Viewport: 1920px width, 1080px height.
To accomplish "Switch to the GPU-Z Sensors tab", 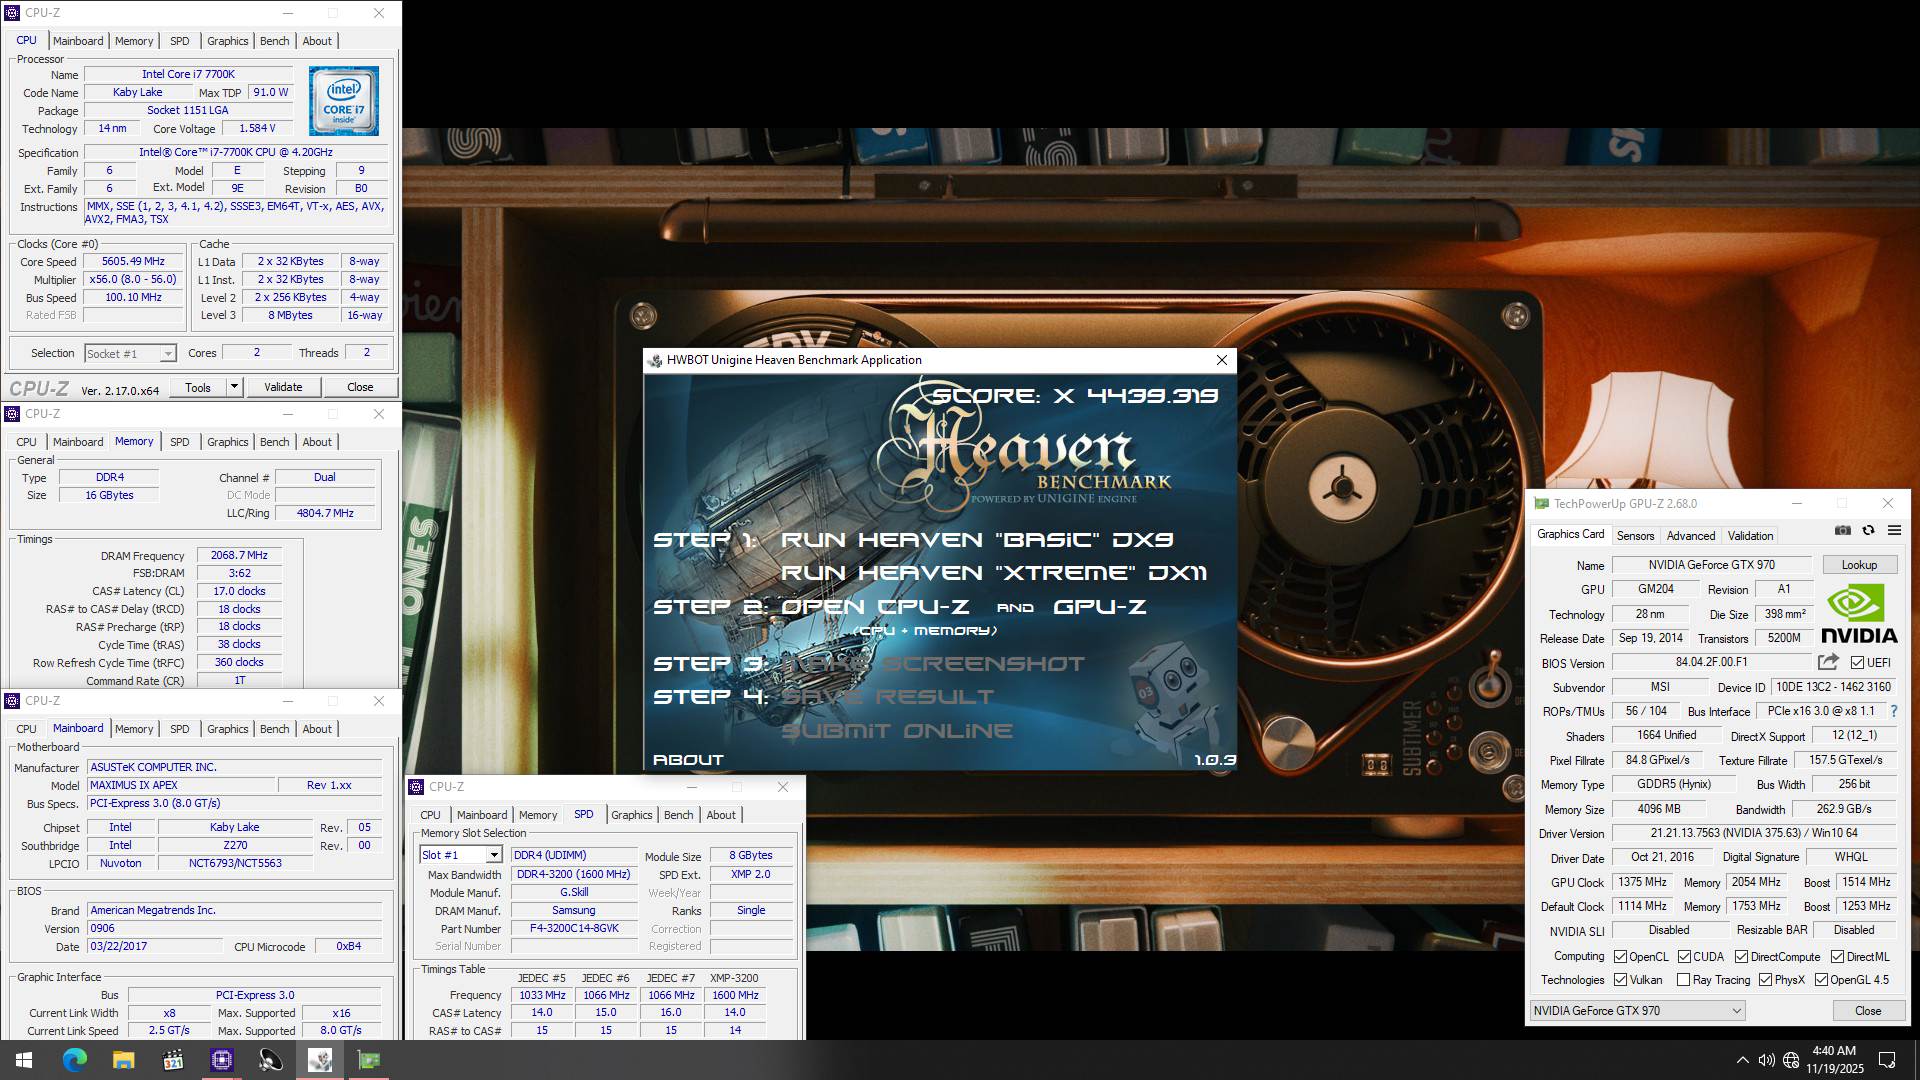I will [x=1635, y=536].
